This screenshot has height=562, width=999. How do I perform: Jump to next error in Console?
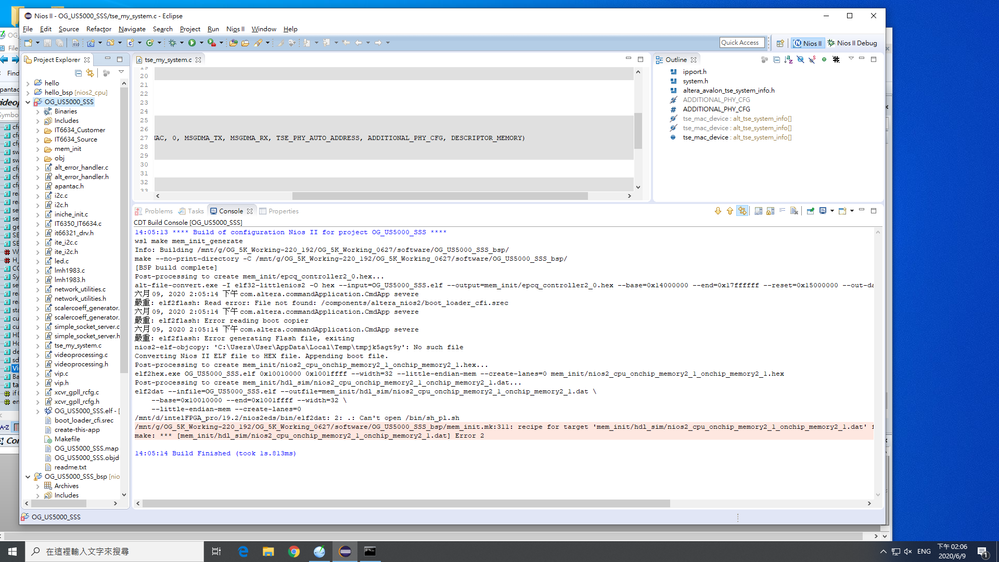coord(717,211)
